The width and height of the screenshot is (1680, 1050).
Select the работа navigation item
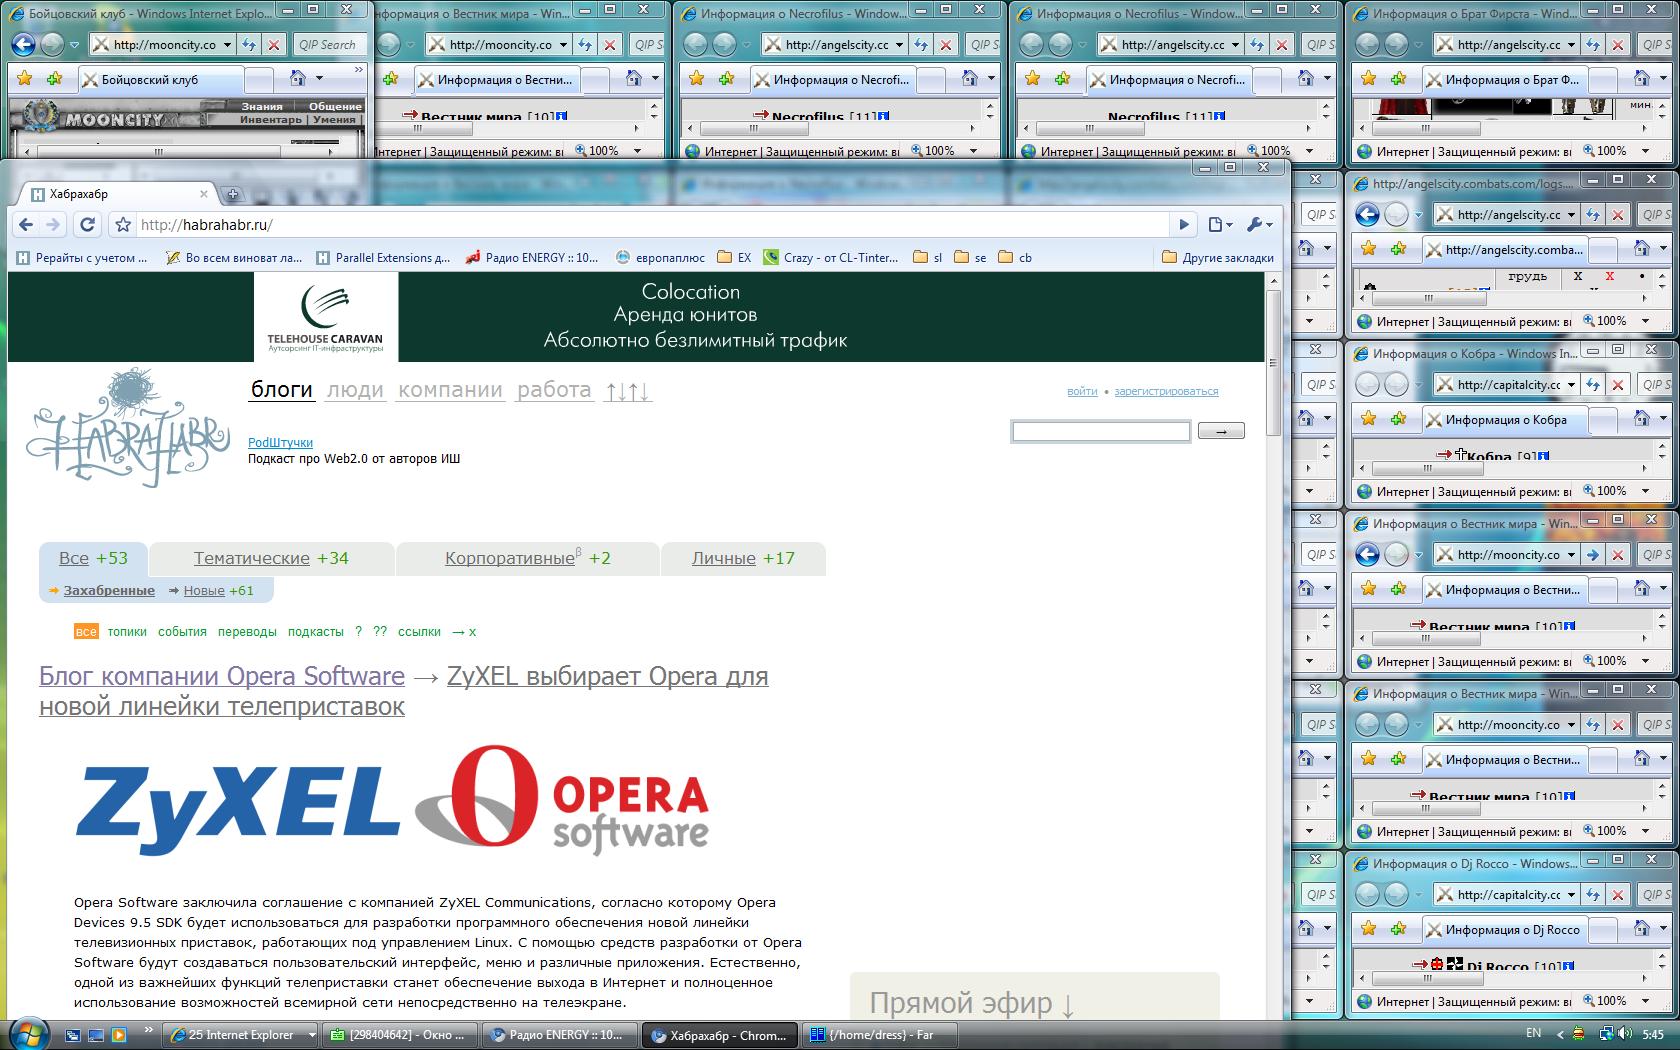coord(554,390)
